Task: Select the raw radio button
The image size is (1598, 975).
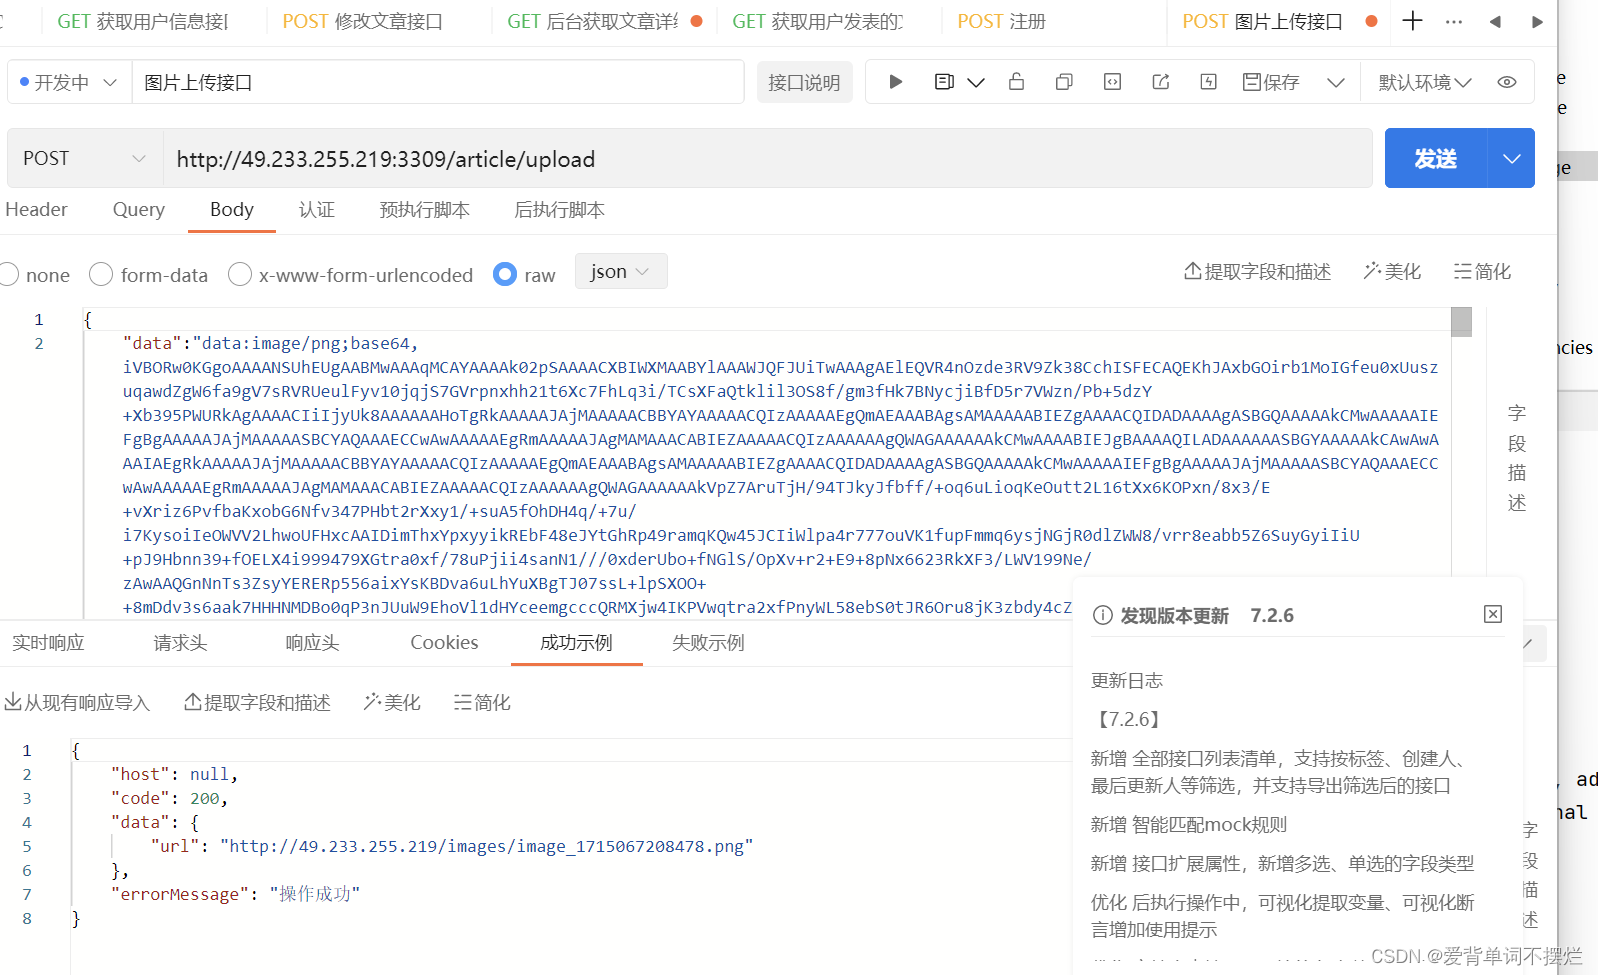Action: pos(505,274)
